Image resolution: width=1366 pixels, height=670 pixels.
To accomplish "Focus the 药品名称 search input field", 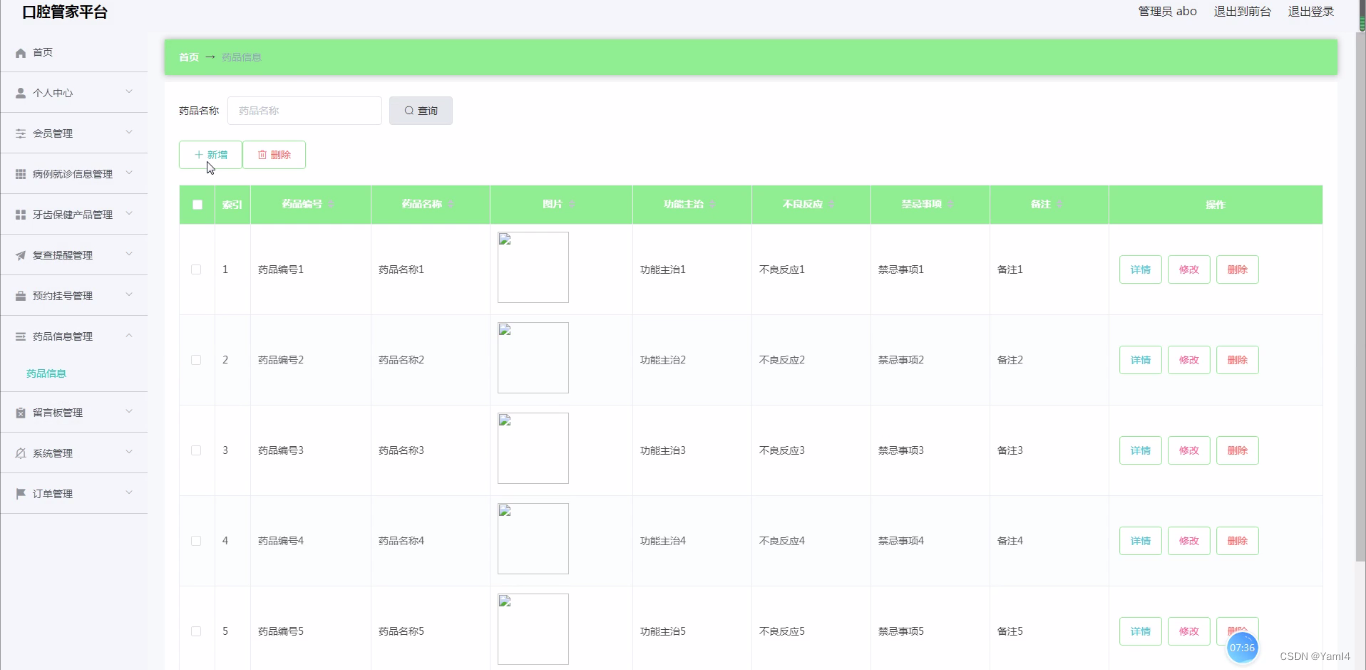I will [304, 111].
